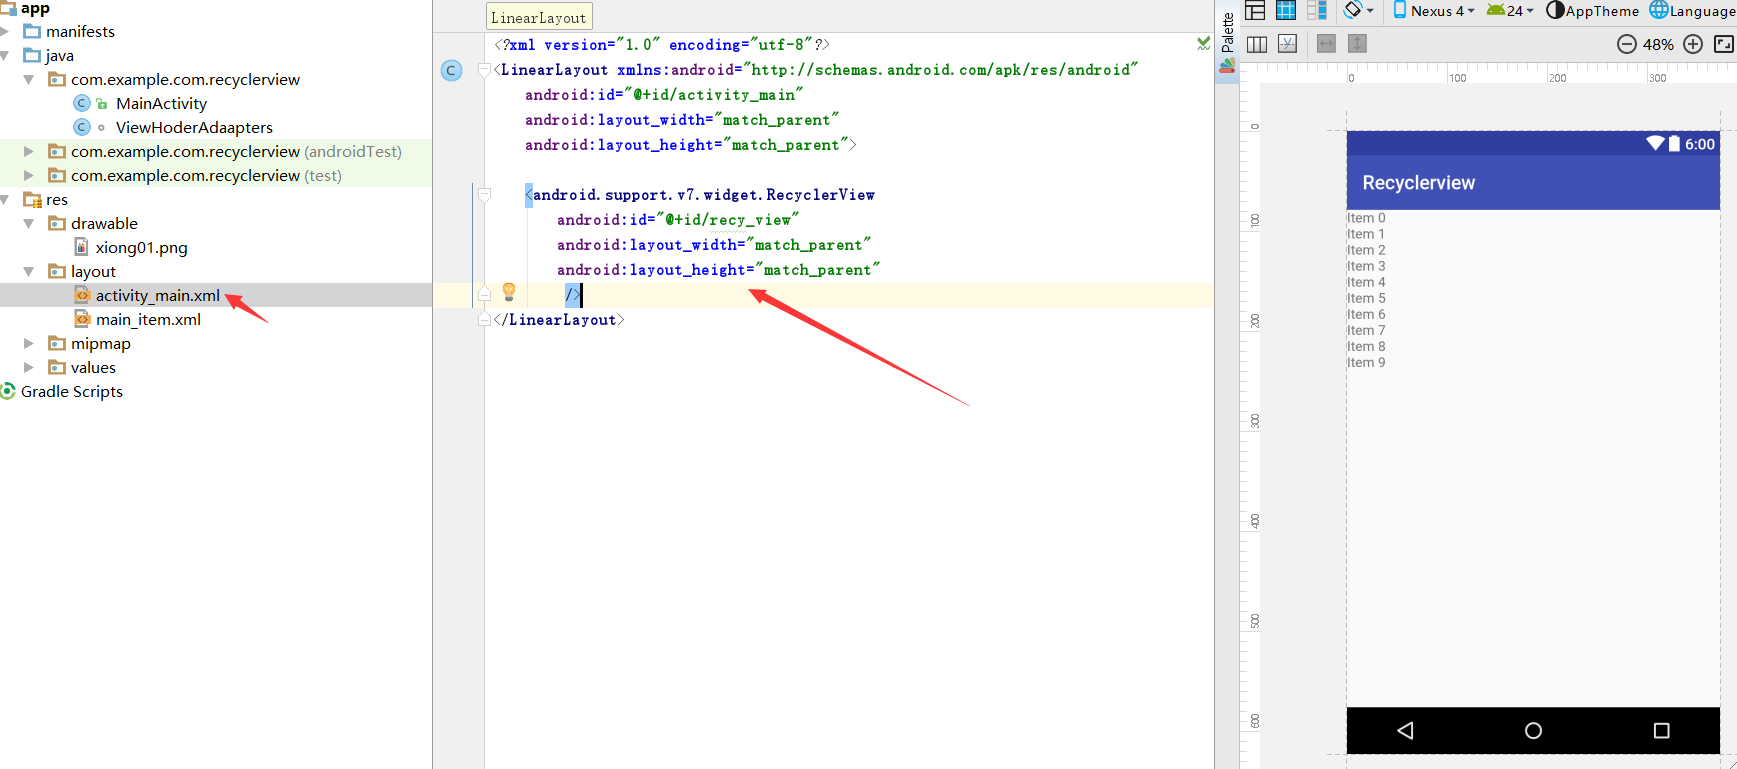Toggle the baseline alignment icon
This screenshot has height=769, width=1737.
1288,44
